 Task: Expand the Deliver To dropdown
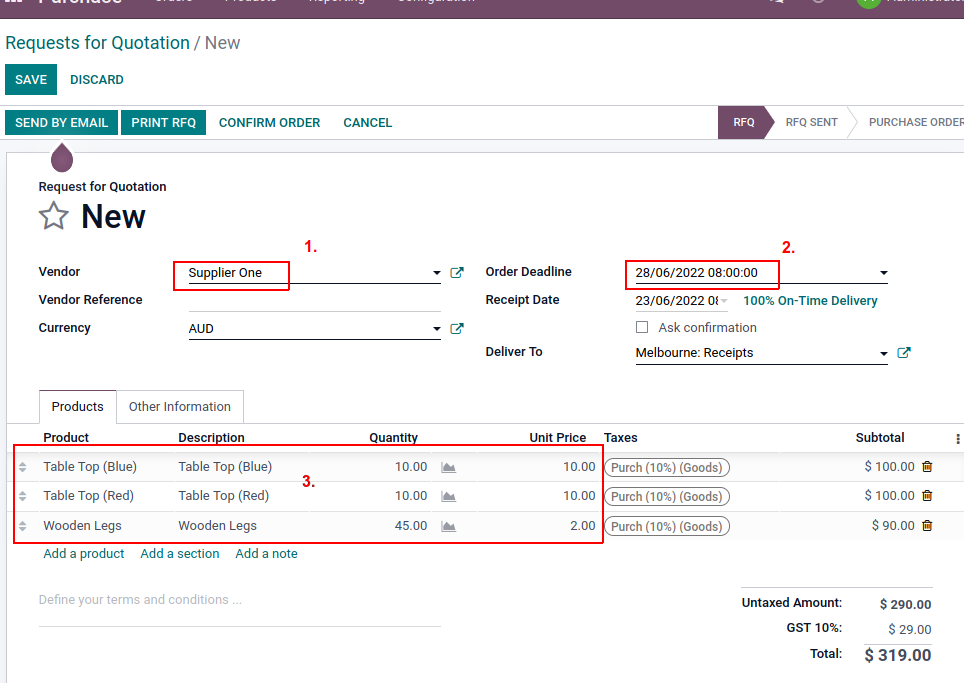tap(883, 353)
